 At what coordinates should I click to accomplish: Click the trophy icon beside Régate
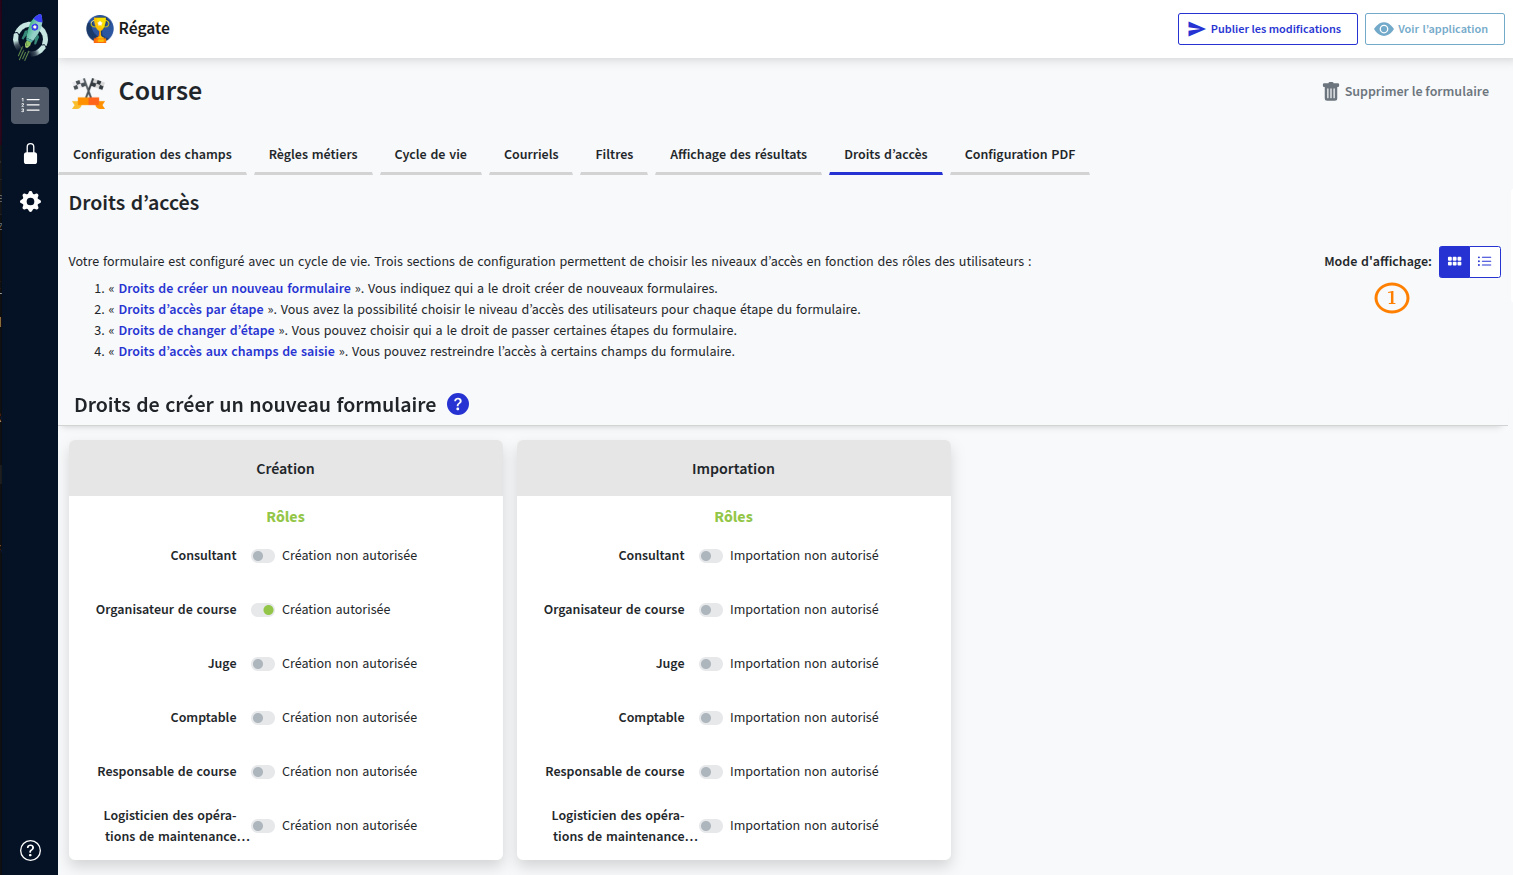click(x=98, y=28)
